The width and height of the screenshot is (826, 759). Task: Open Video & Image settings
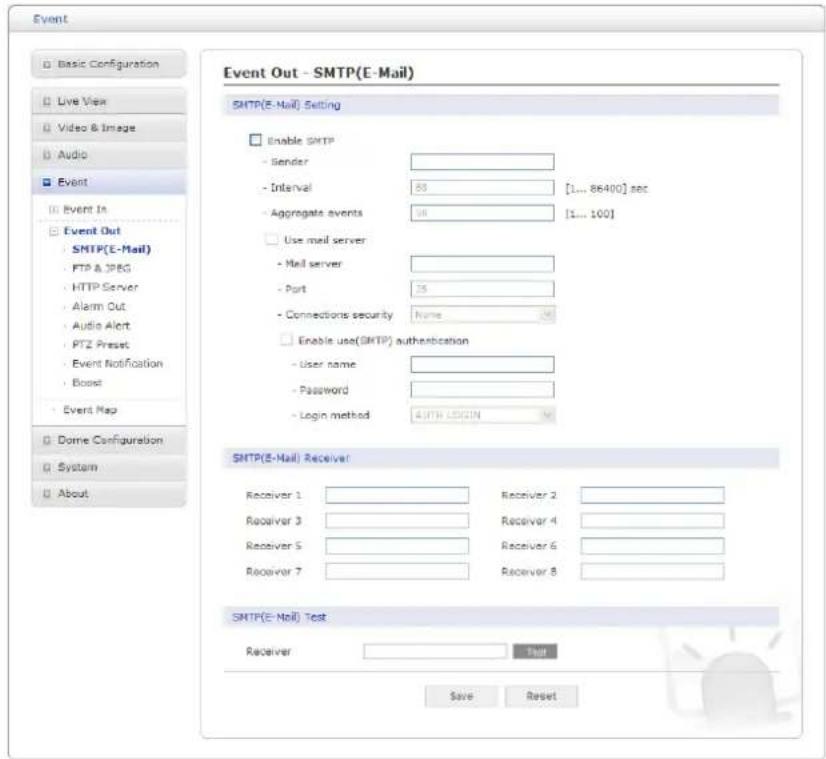tap(109, 128)
